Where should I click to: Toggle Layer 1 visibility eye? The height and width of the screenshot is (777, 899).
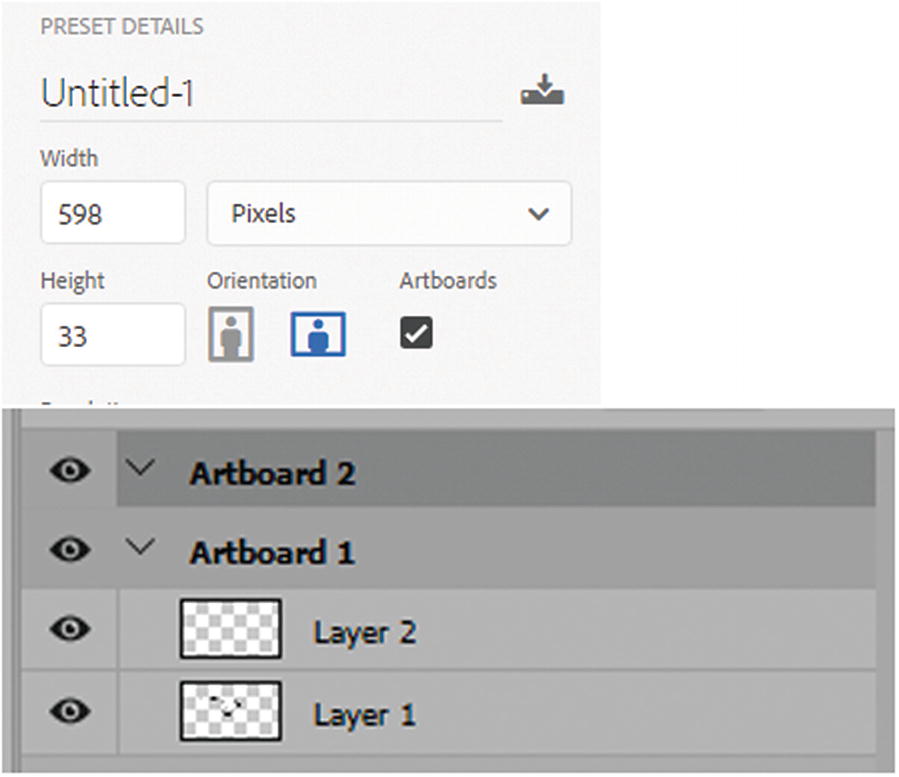[69, 711]
